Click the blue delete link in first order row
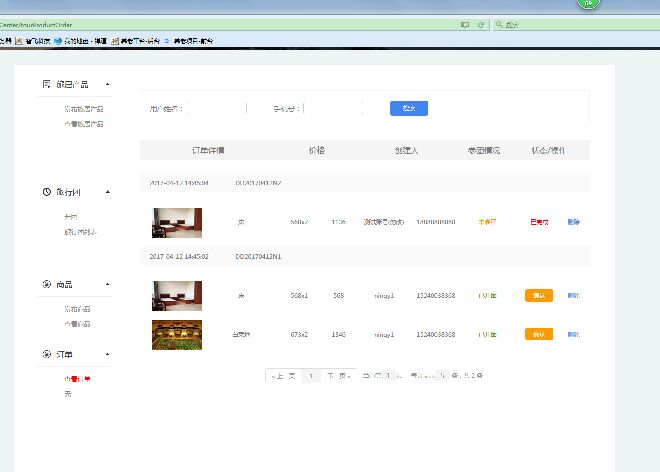This screenshot has height=472, width=660. tap(573, 222)
